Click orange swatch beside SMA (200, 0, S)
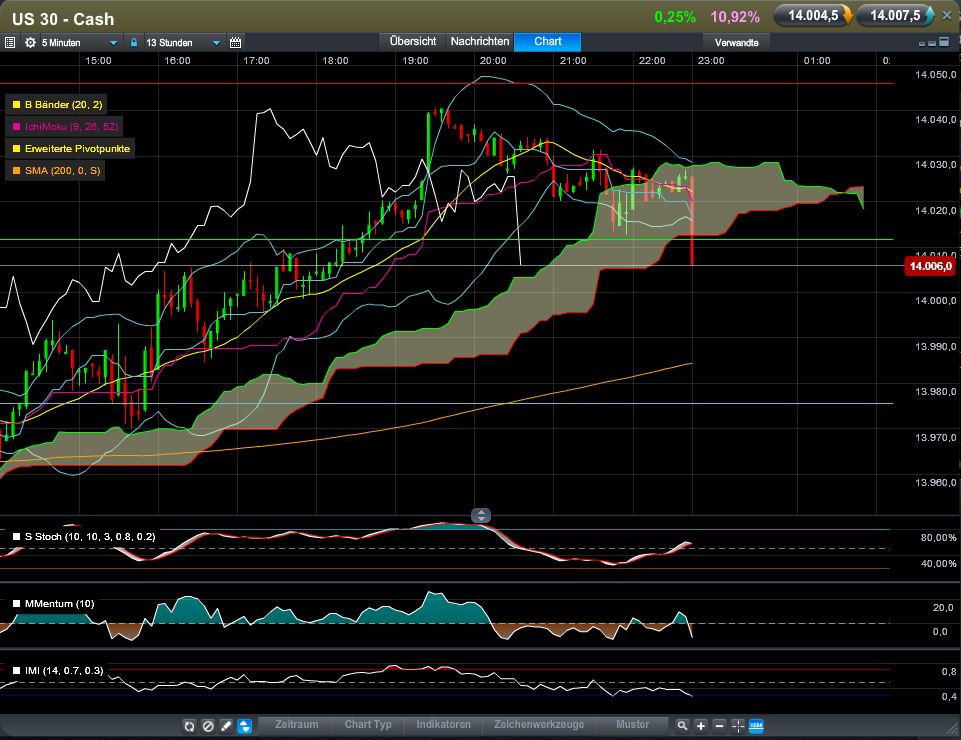Image resolution: width=961 pixels, height=740 pixels. [17, 170]
